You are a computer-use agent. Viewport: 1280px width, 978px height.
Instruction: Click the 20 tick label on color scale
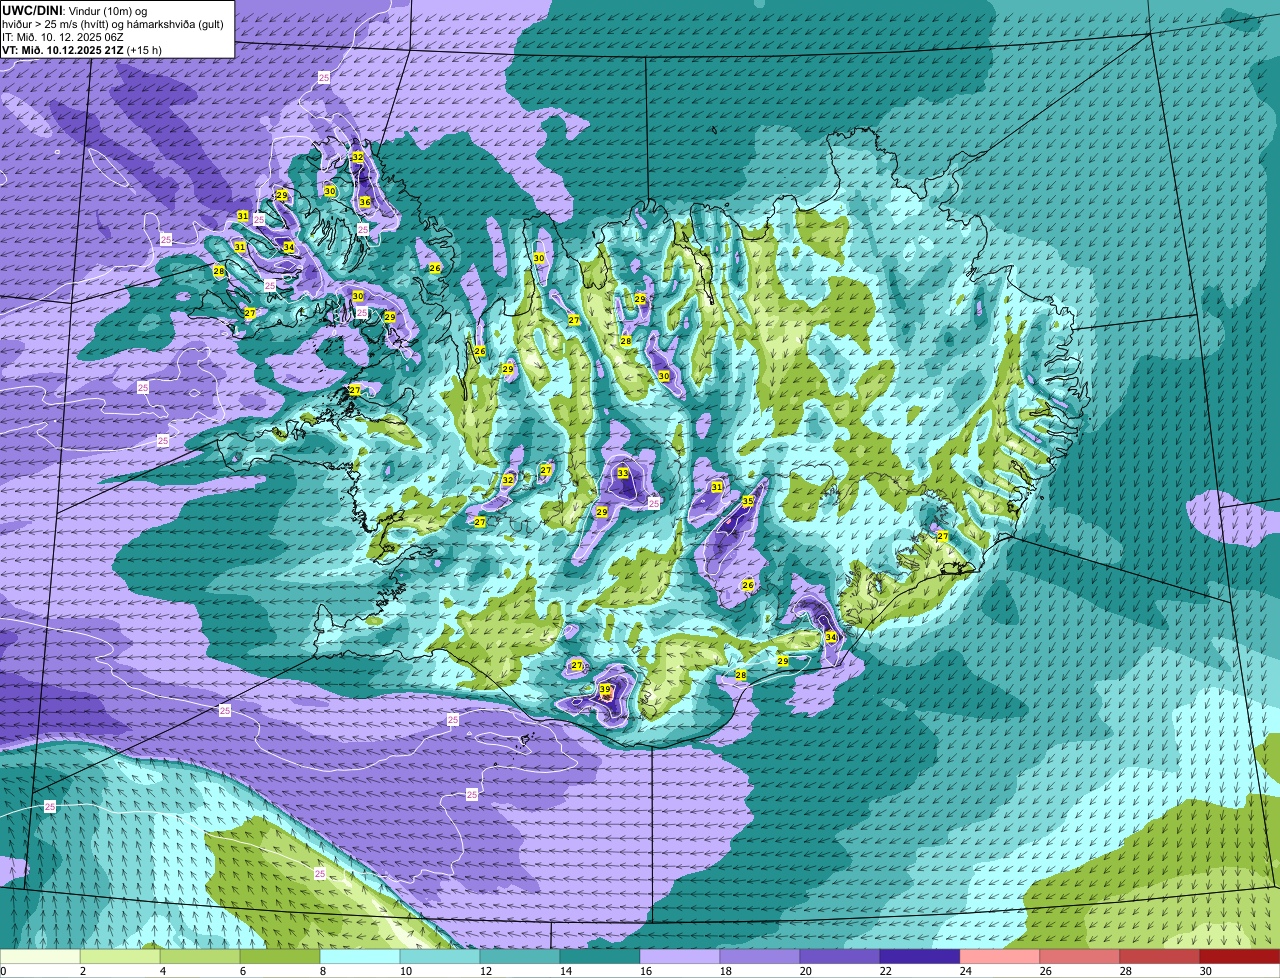pyautogui.click(x=806, y=971)
